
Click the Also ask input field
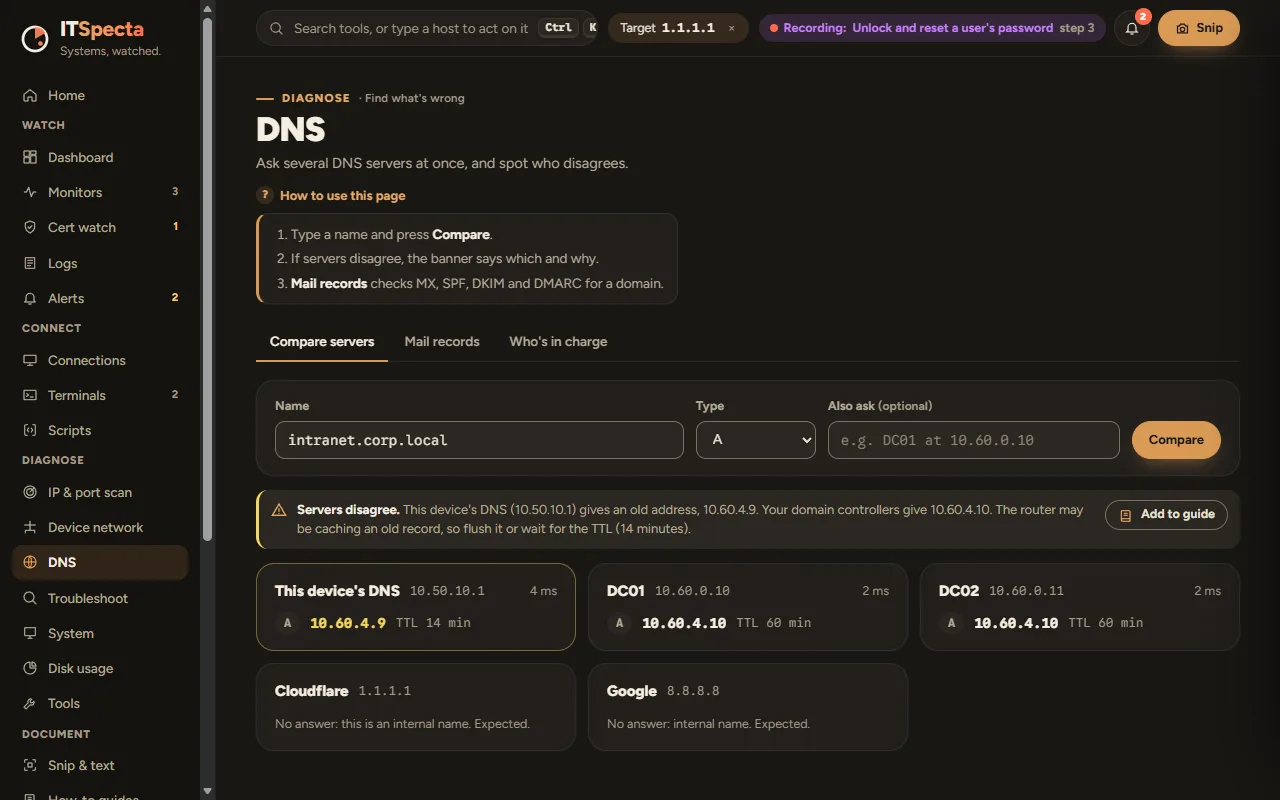click(973, 440)
